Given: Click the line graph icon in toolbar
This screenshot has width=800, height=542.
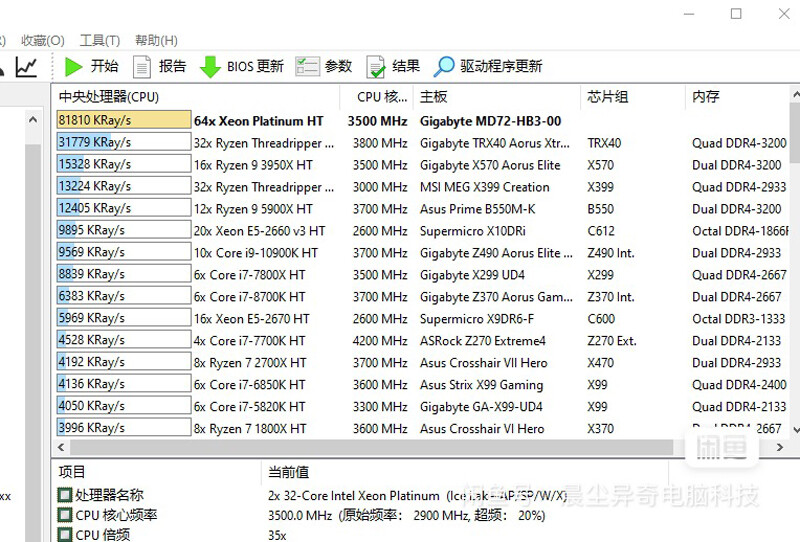Looking at the screenshot, I should click(x=27, y=67).
